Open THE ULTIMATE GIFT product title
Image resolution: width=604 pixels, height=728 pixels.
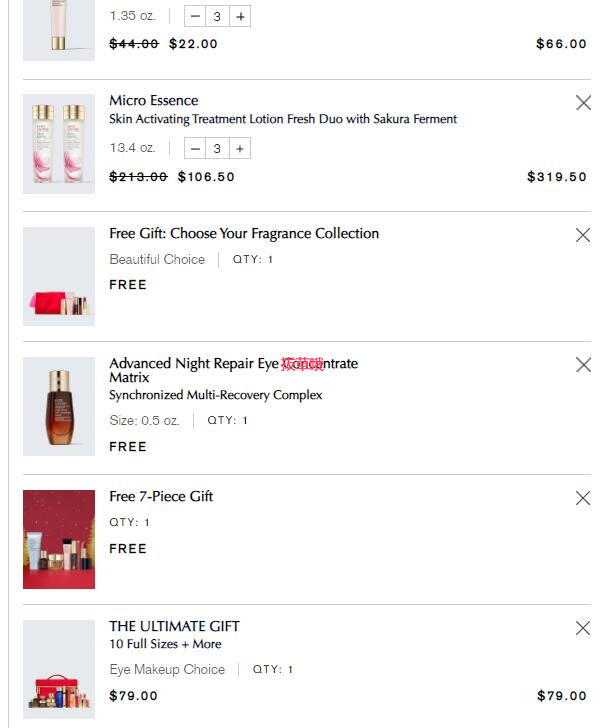pyautogui.click(x=174, y=626)
